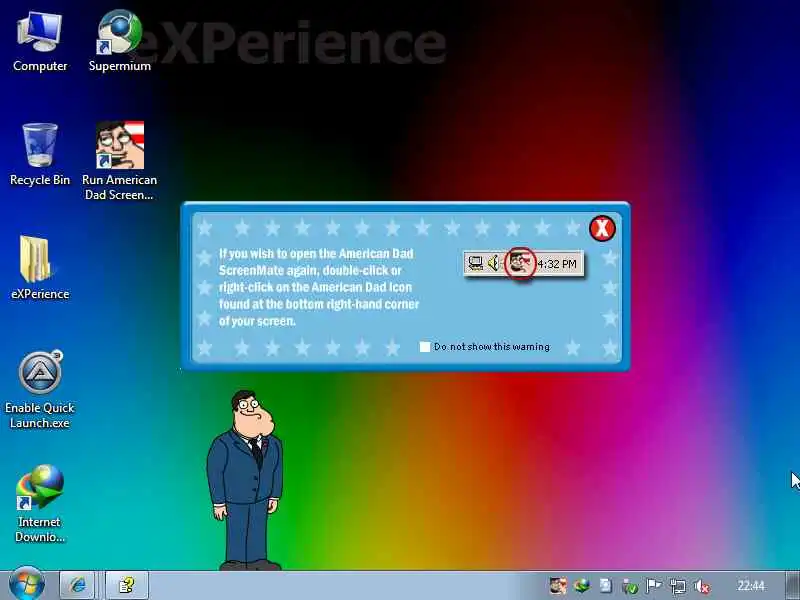Viewport: 800px width, 600px height.
Task: Close the American Dad warning dialog
Action: [602, 228]
